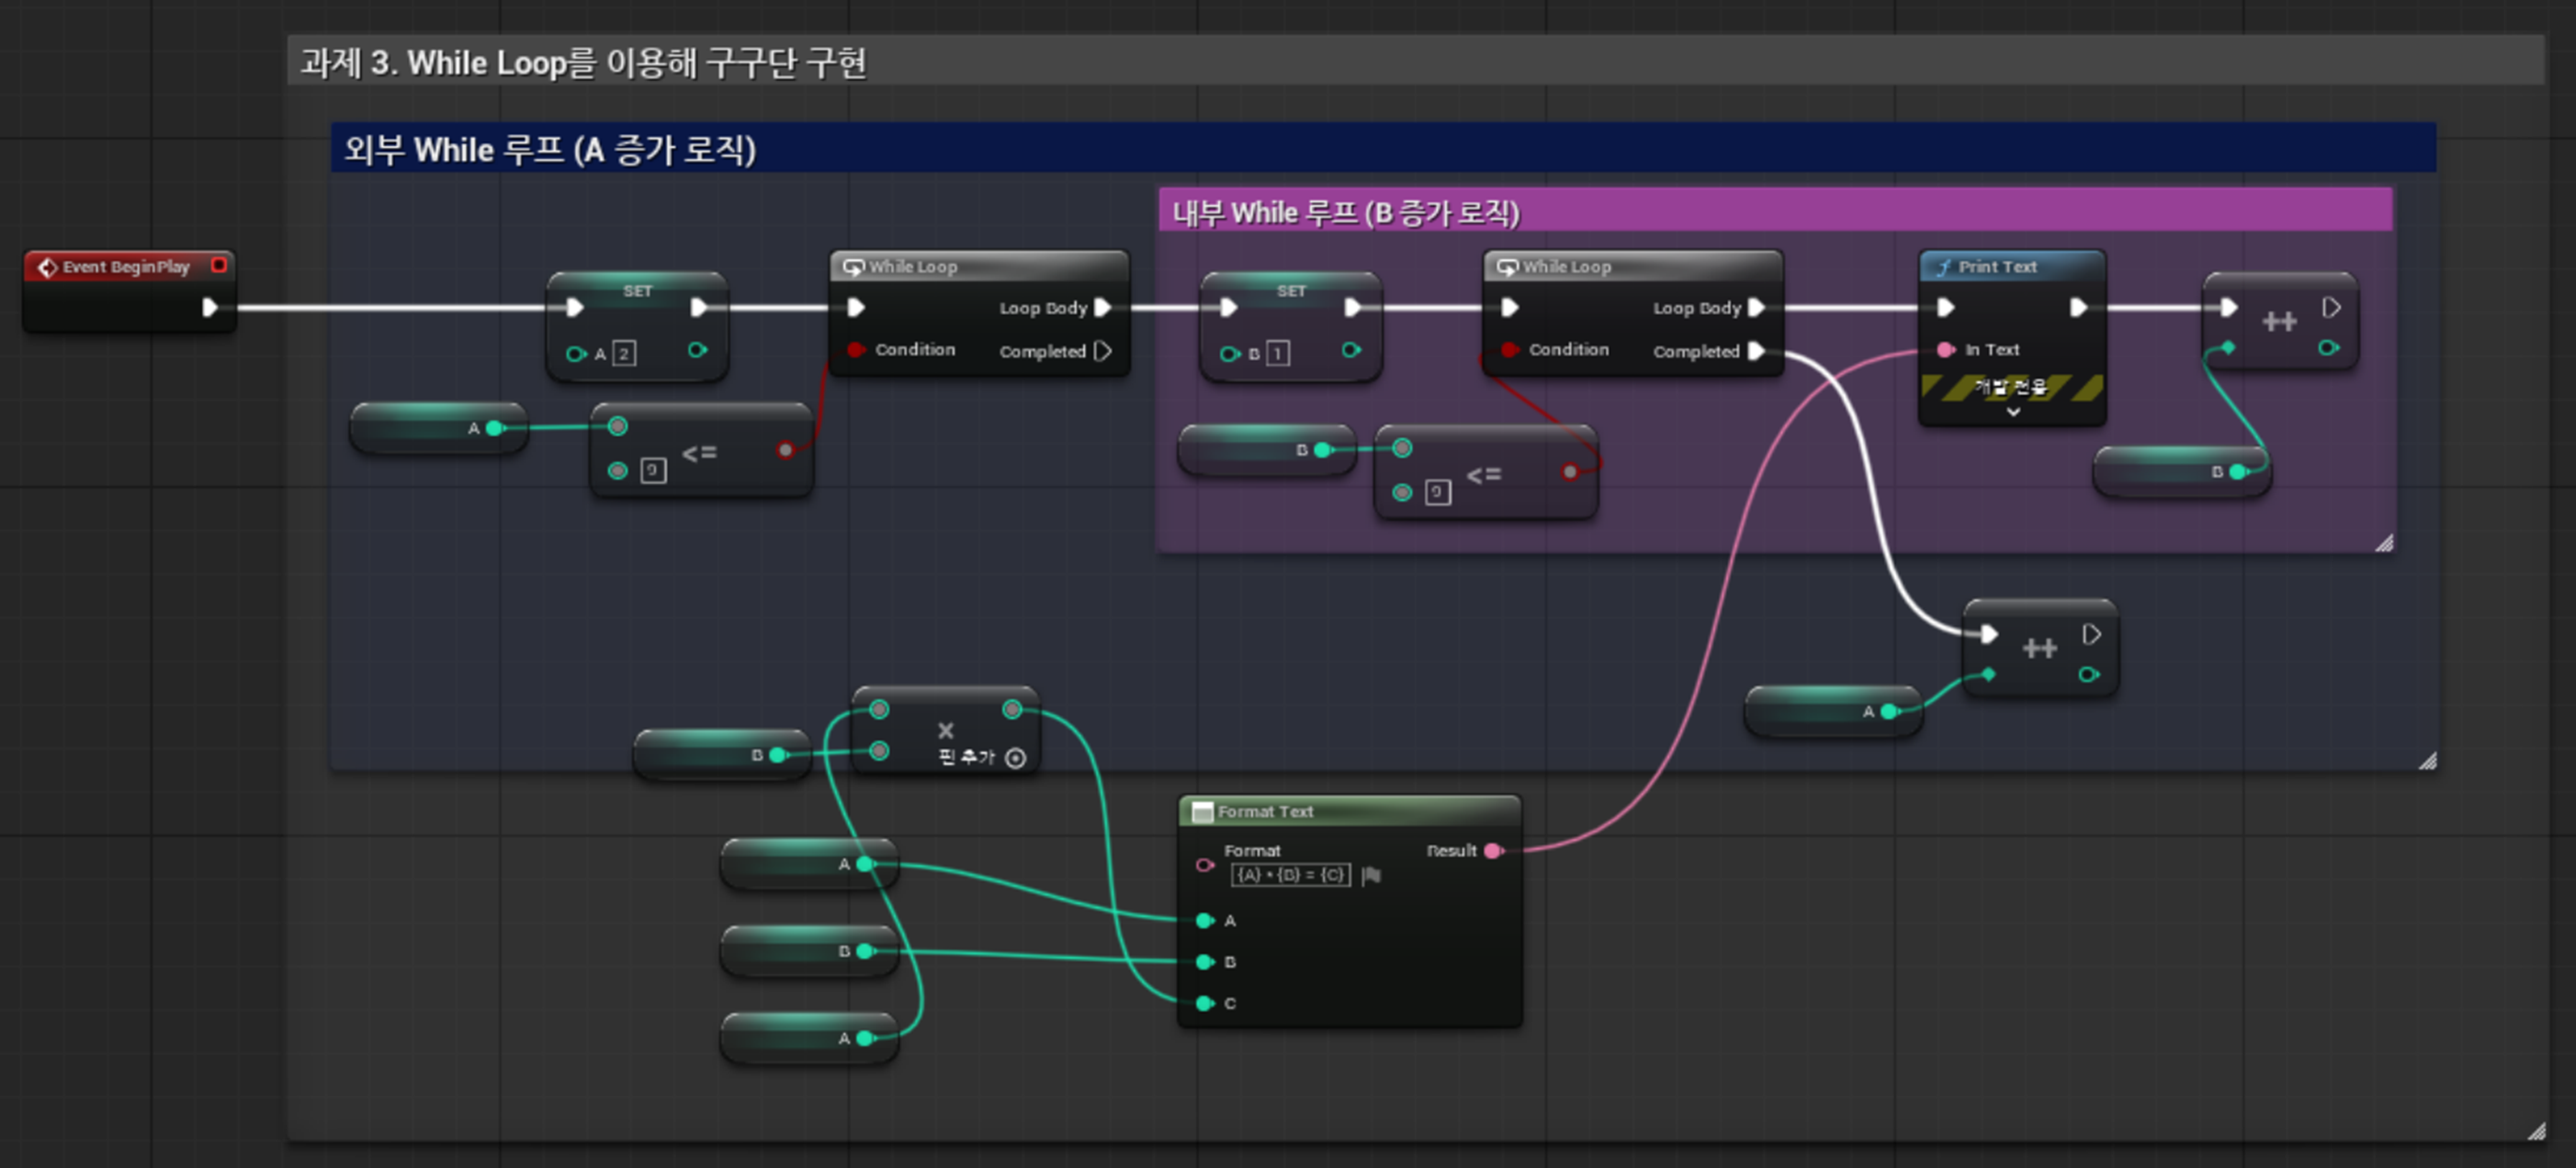Viewport: 2576px width, 1168px height.
Task: Click the value field of the SET A node
Action: [624, 353]
